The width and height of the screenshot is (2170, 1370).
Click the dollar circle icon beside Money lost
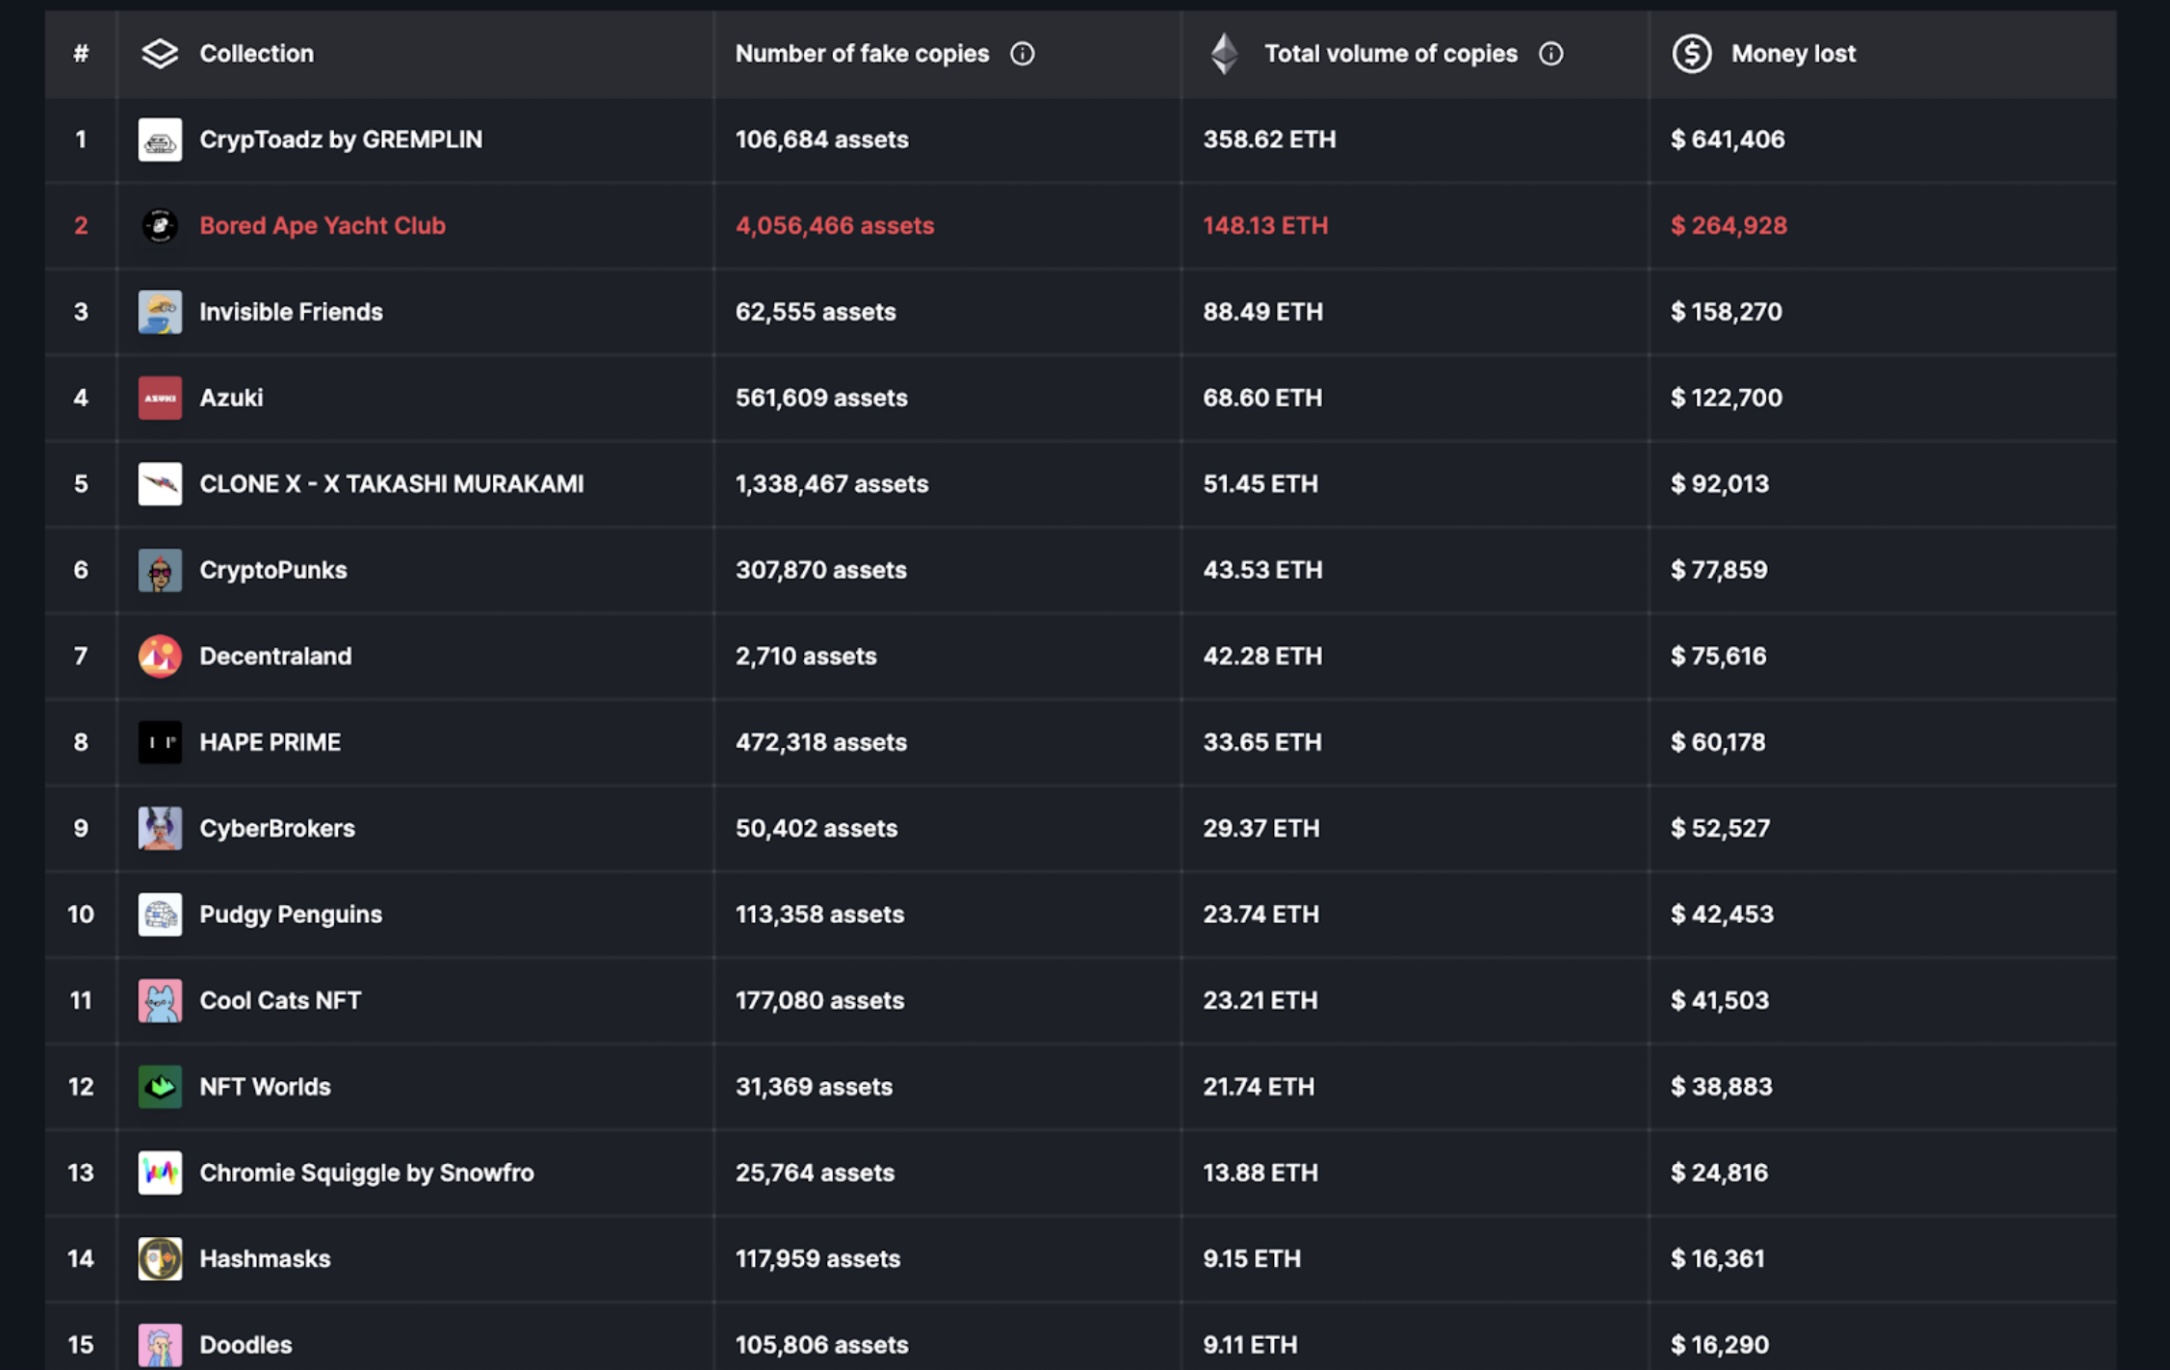pyautogui.click(x=1691, y=54)
